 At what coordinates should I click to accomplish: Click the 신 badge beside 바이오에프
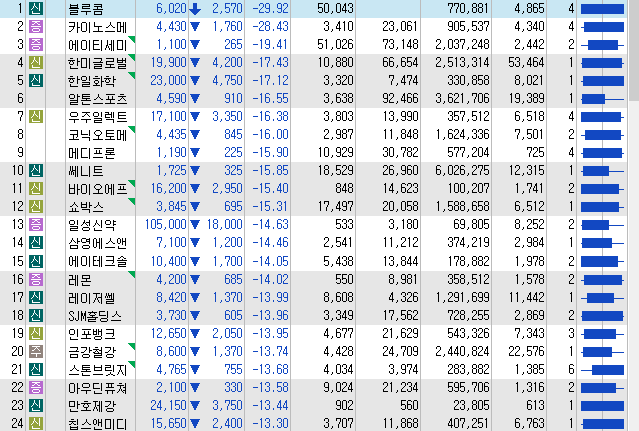[36, 189]
